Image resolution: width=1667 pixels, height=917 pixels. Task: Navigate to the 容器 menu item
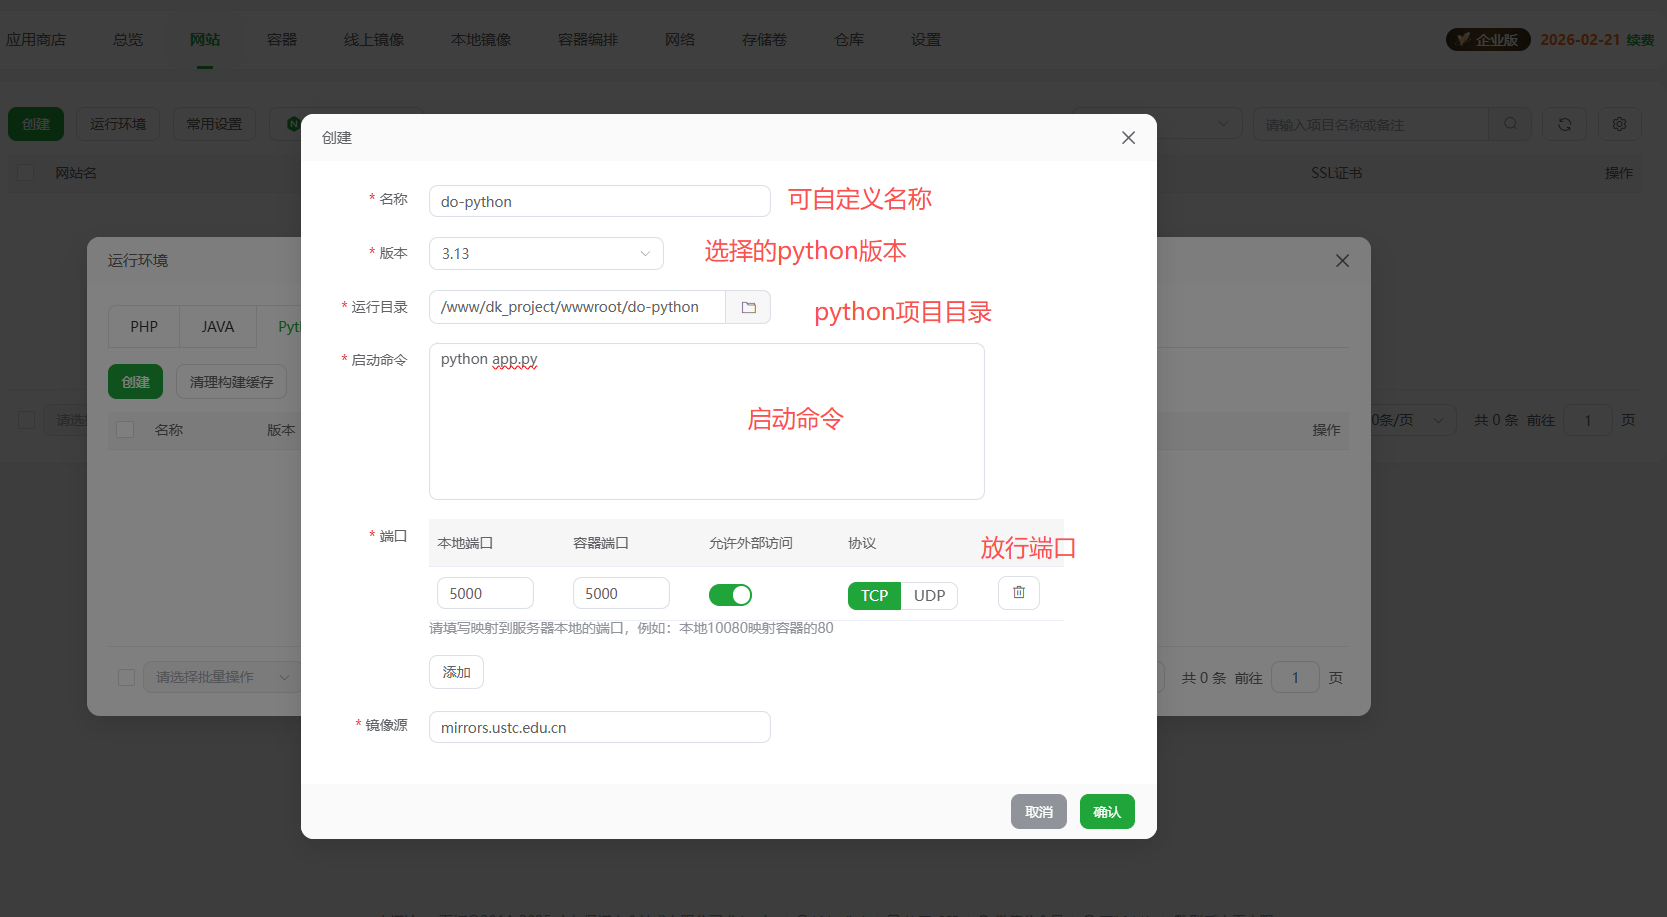pos(281,39)
